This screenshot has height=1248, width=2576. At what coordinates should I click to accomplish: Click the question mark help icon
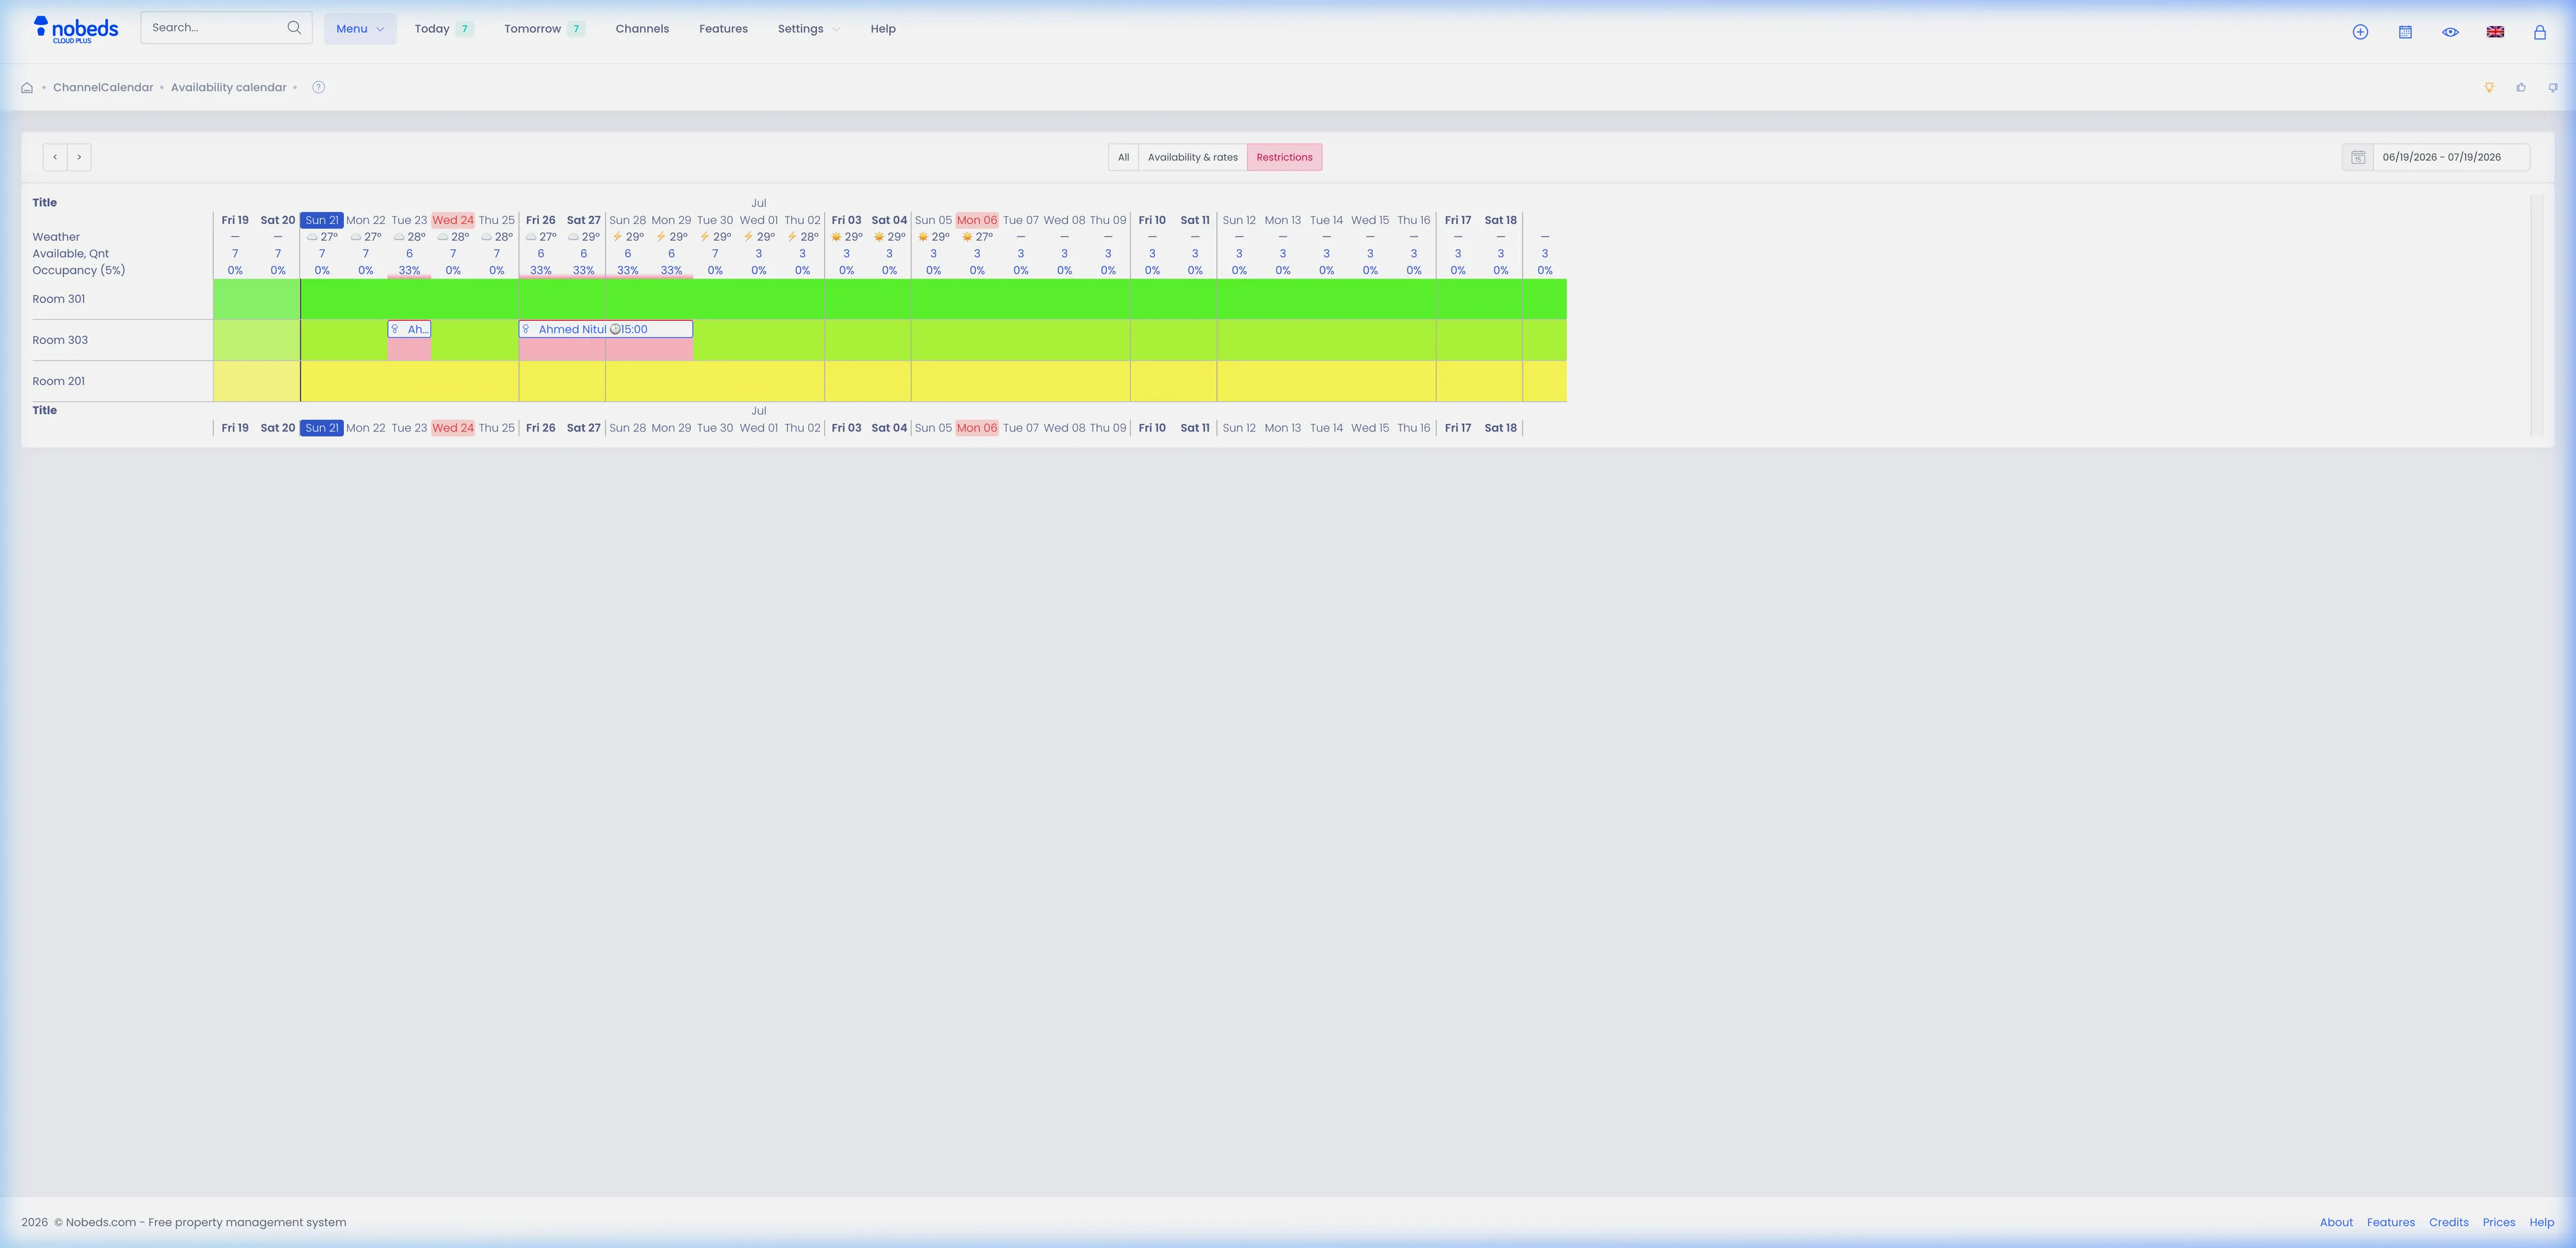pos(318,87)
